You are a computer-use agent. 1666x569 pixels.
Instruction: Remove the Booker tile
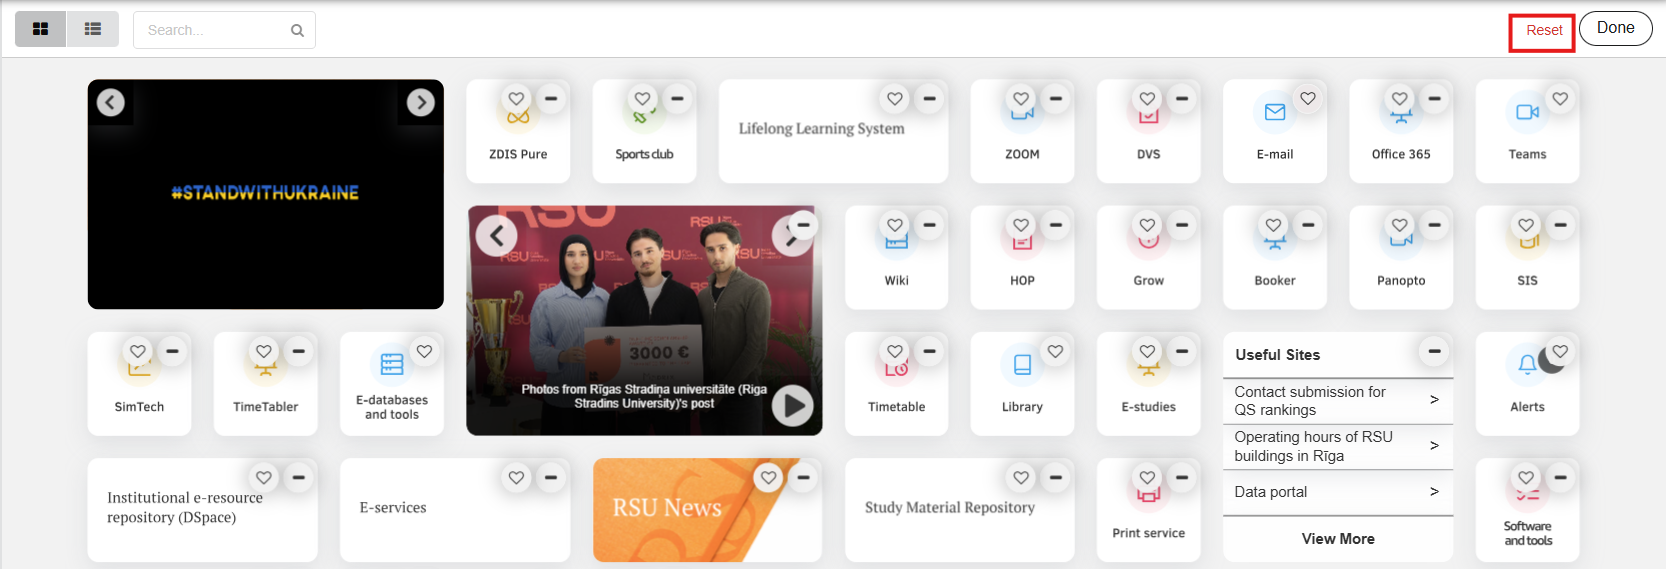point(1308,225)
